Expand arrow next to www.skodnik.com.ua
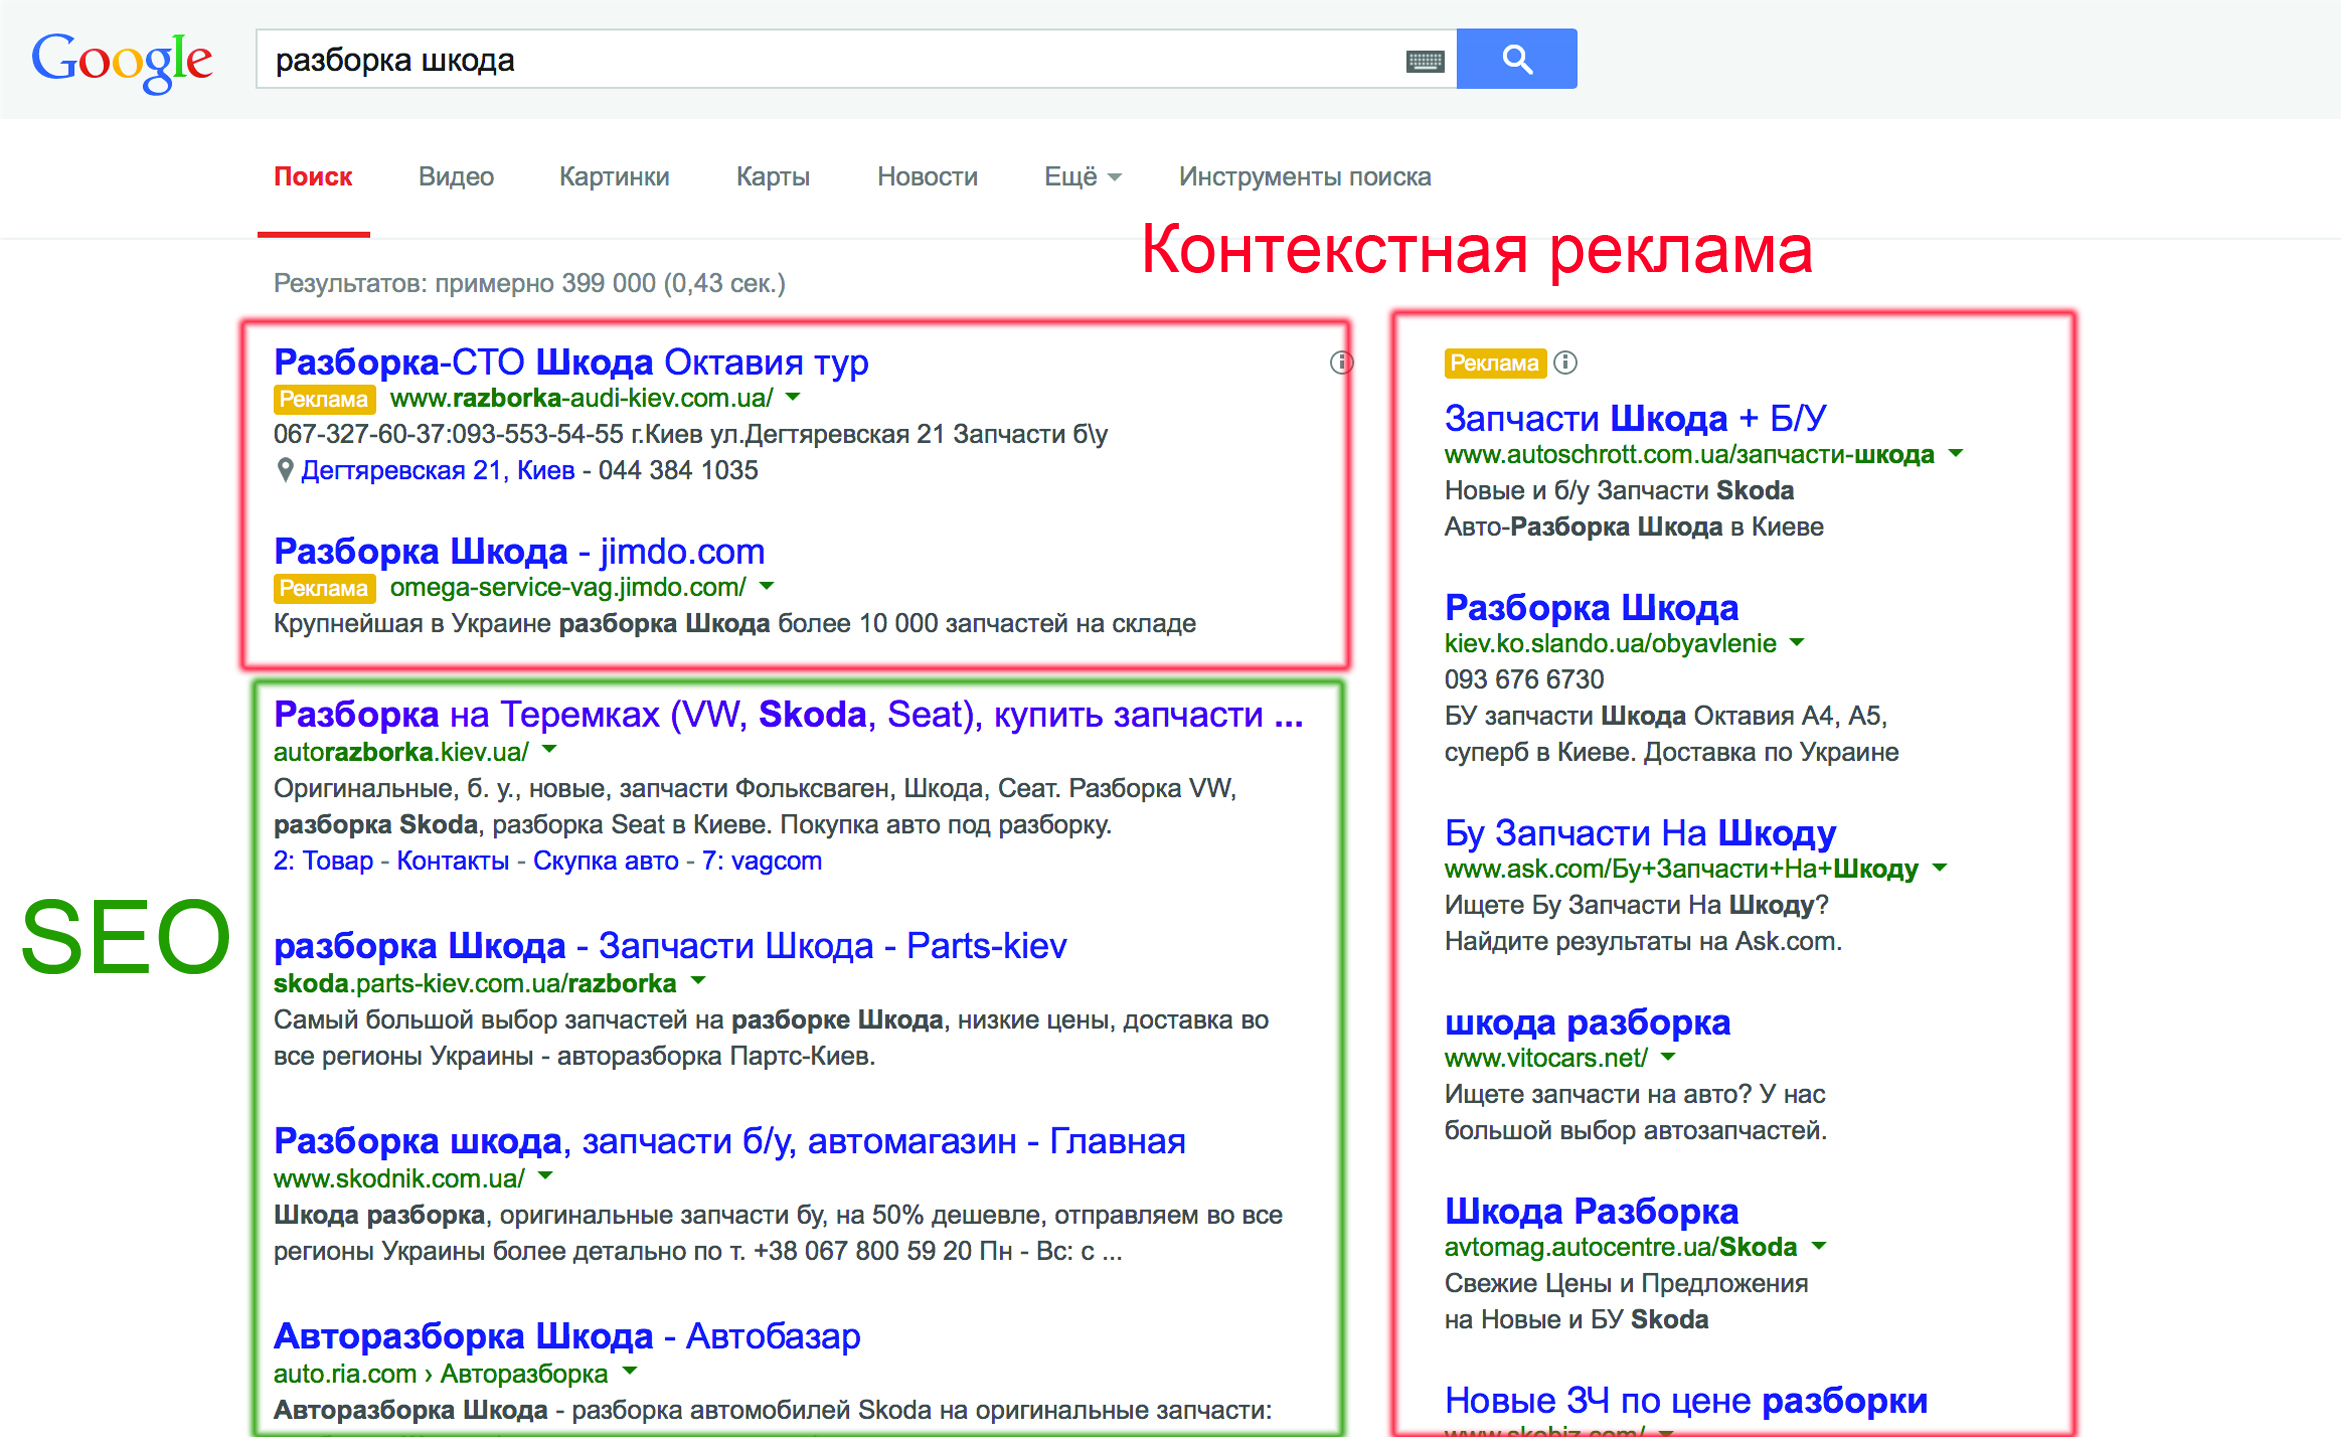2341x1437 pixels. 546,1177
